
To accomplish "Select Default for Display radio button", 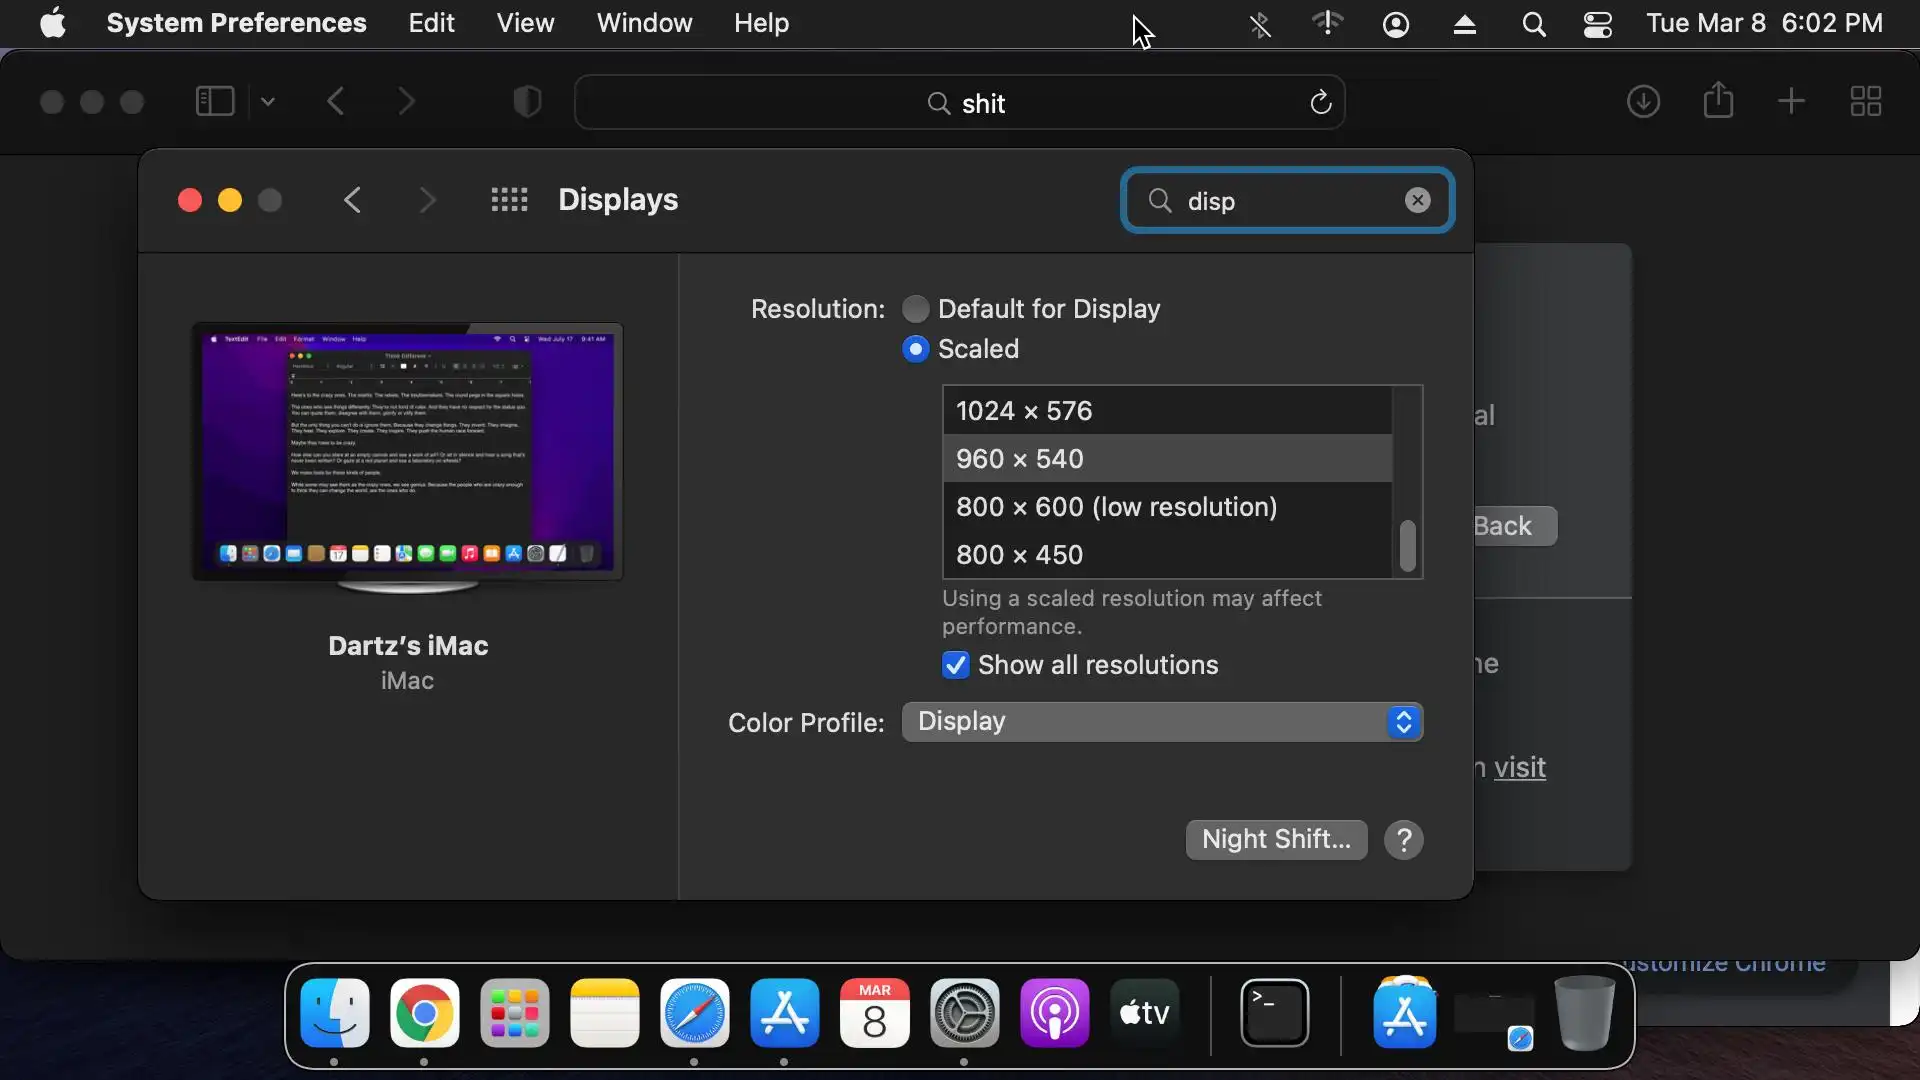I will pos(915,309).
